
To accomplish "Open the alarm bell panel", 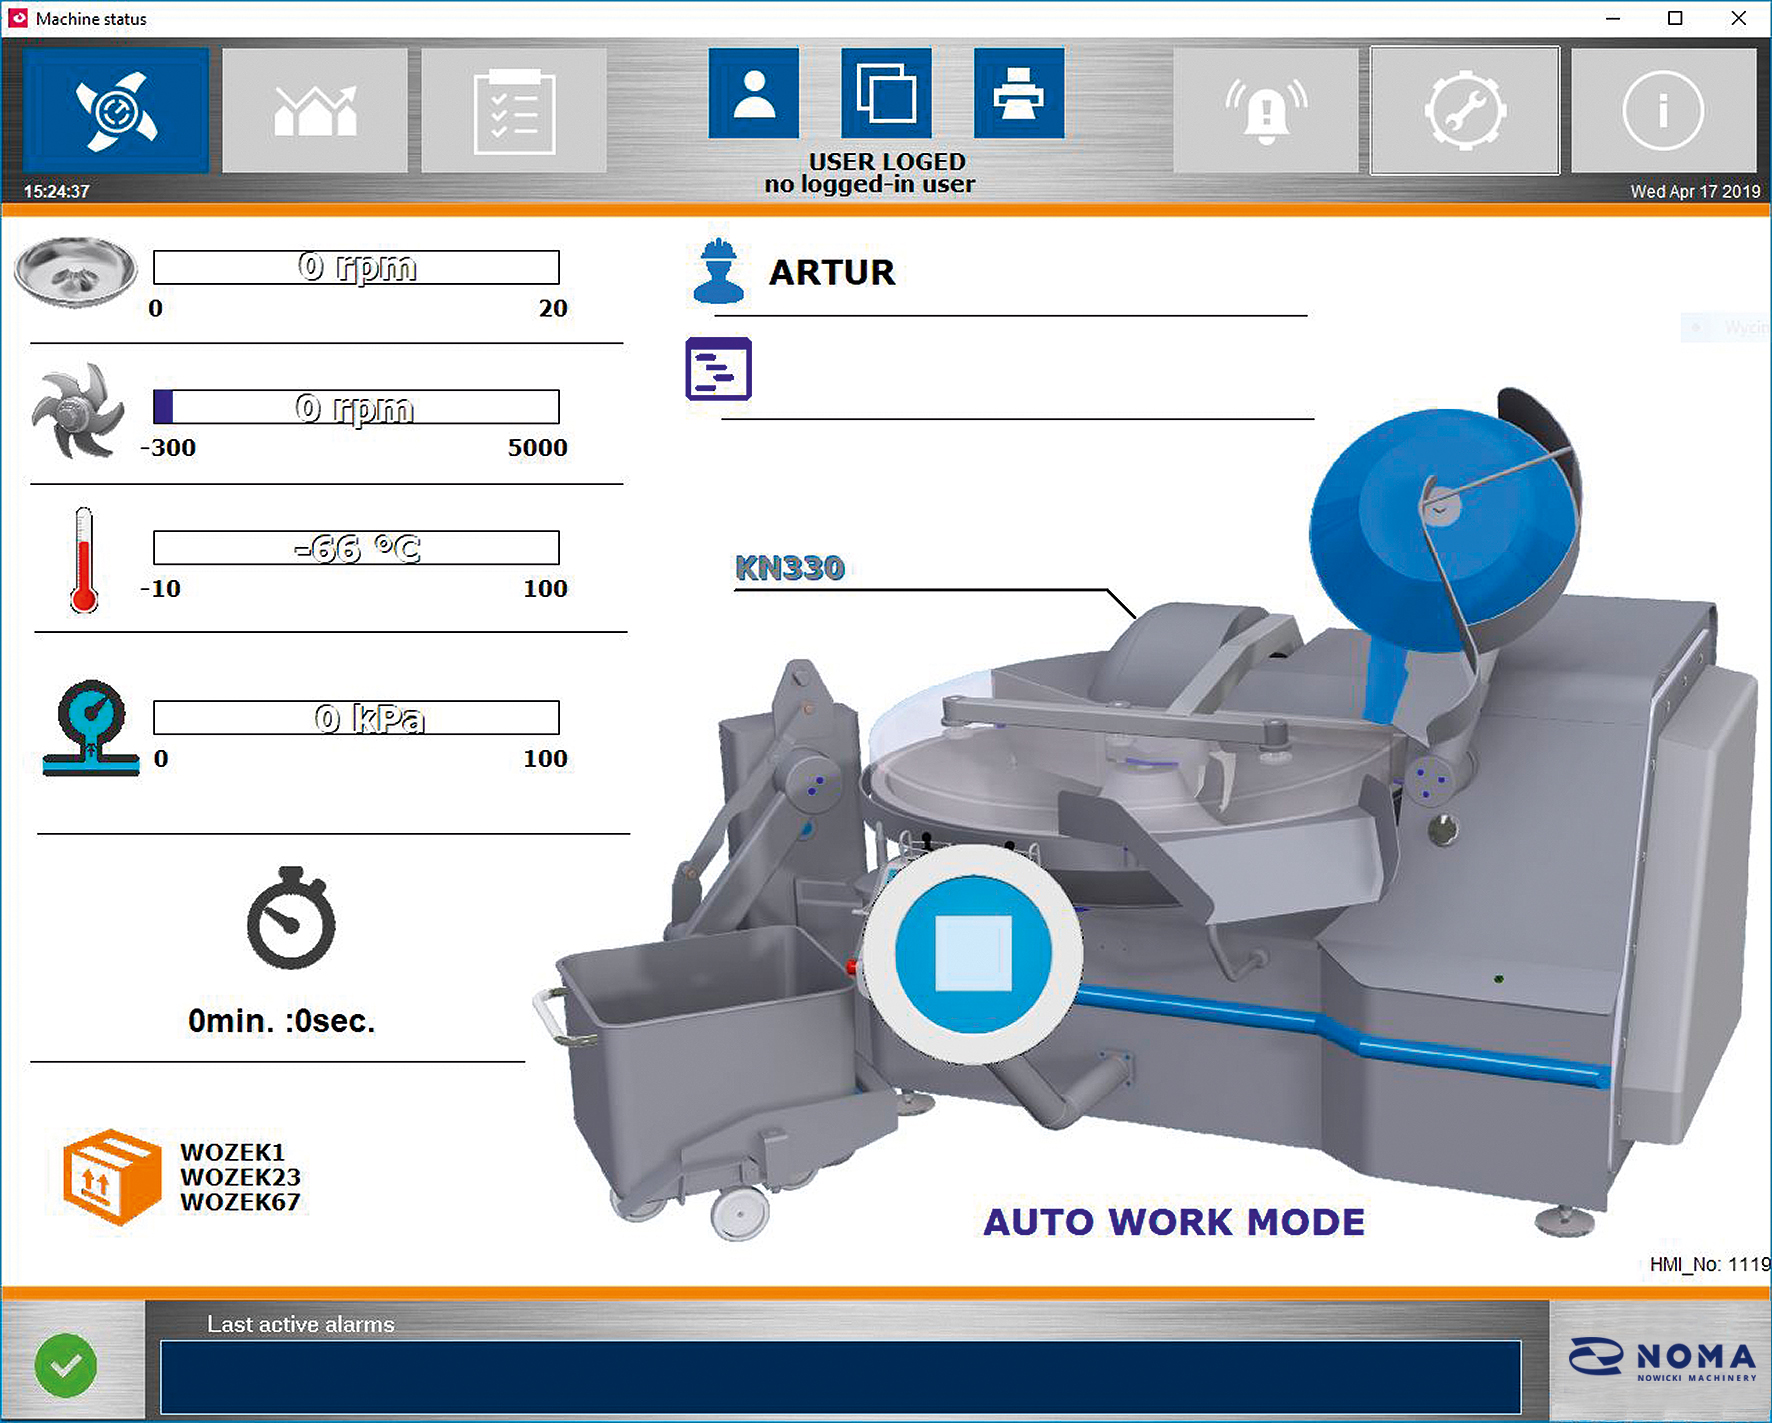I will coord(1266,110).
